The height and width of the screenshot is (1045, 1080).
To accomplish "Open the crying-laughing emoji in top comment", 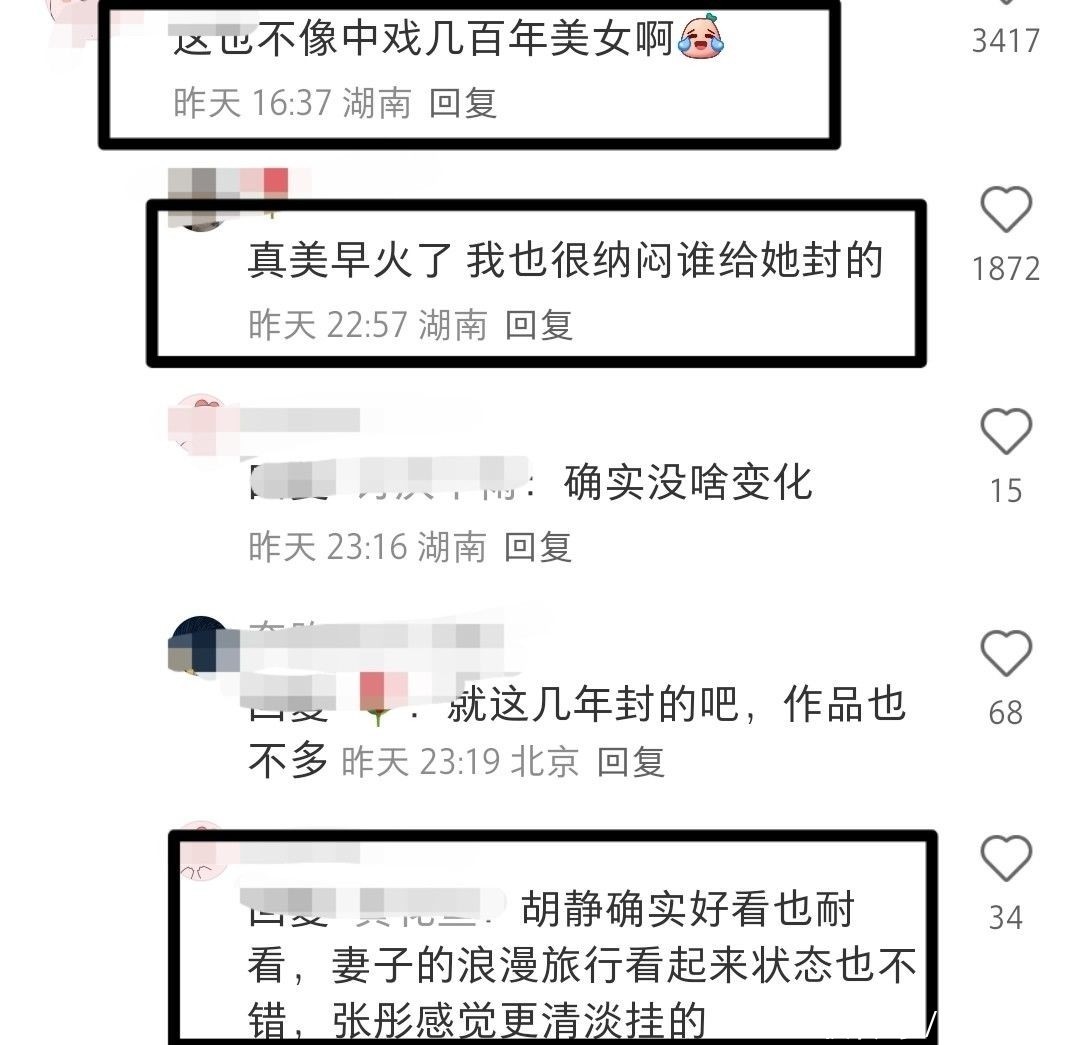I will tap(701, 36).
